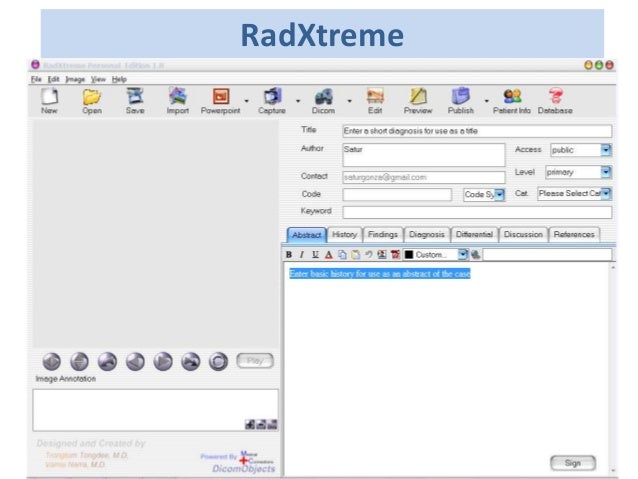Switch to the Differential tab
Viewport: 638px width, 479px height.
[474, 235]
